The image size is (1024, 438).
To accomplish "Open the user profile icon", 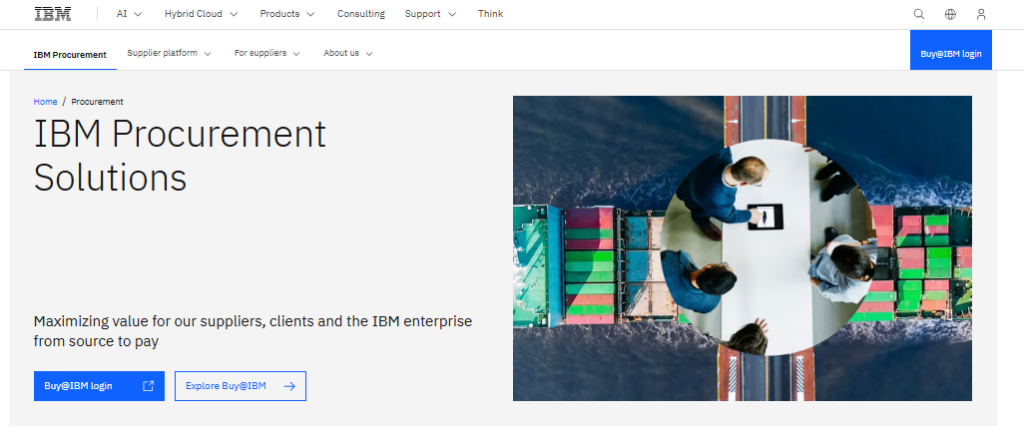I will pos(981,14).
